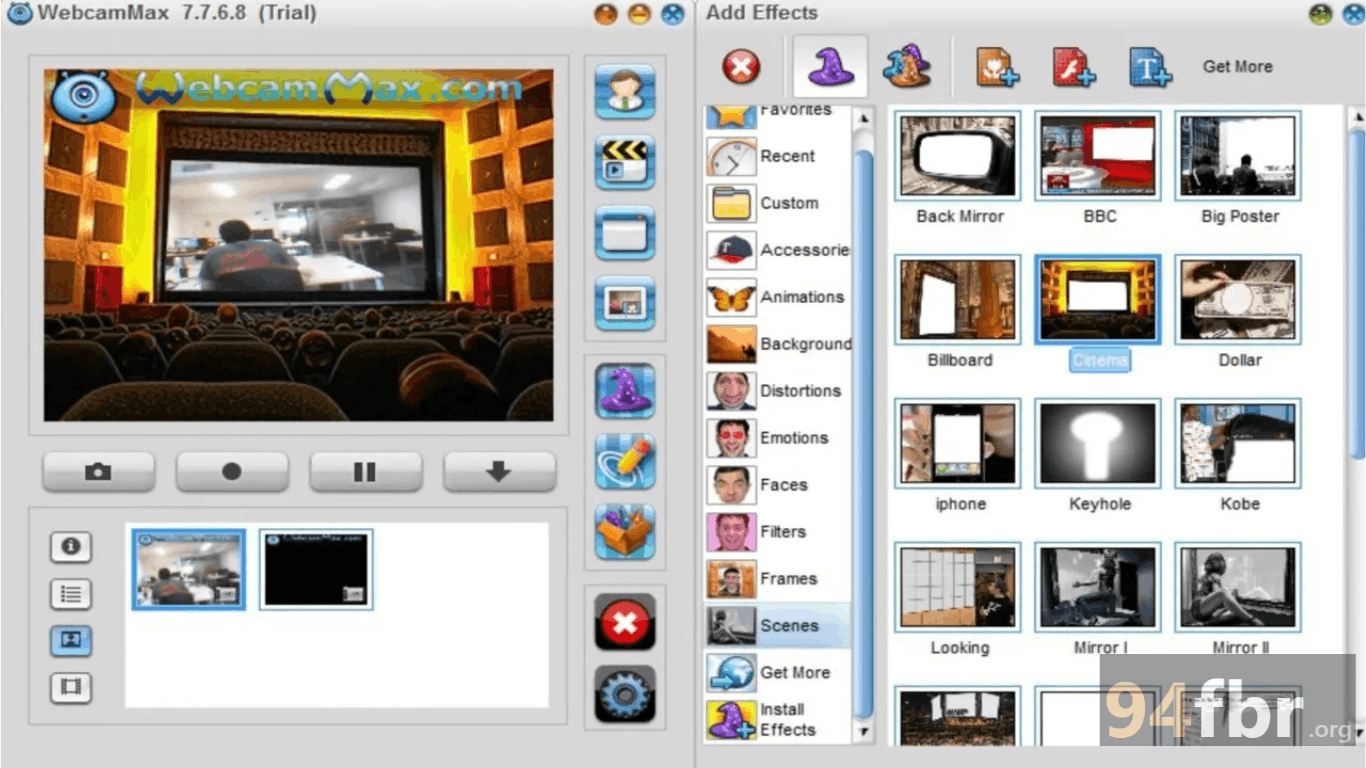Switch to film strip video view icon
The width and height of the screenshot is (1366, 768).
tap(71, 688)
